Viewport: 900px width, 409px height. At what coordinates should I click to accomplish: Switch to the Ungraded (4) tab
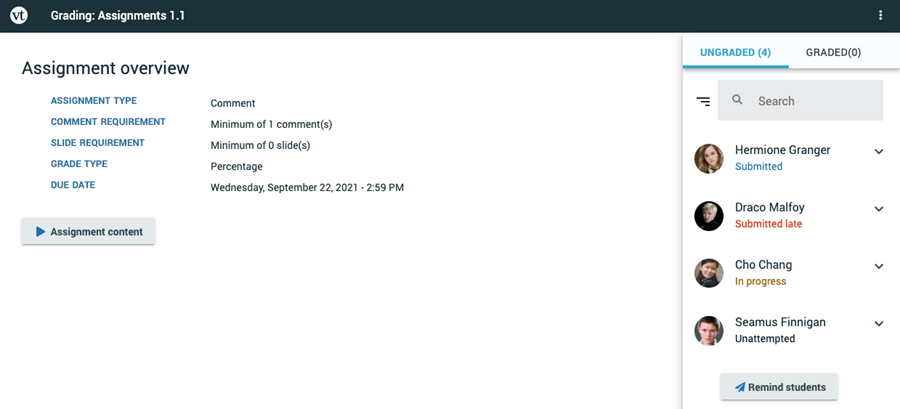click(735, 52)
